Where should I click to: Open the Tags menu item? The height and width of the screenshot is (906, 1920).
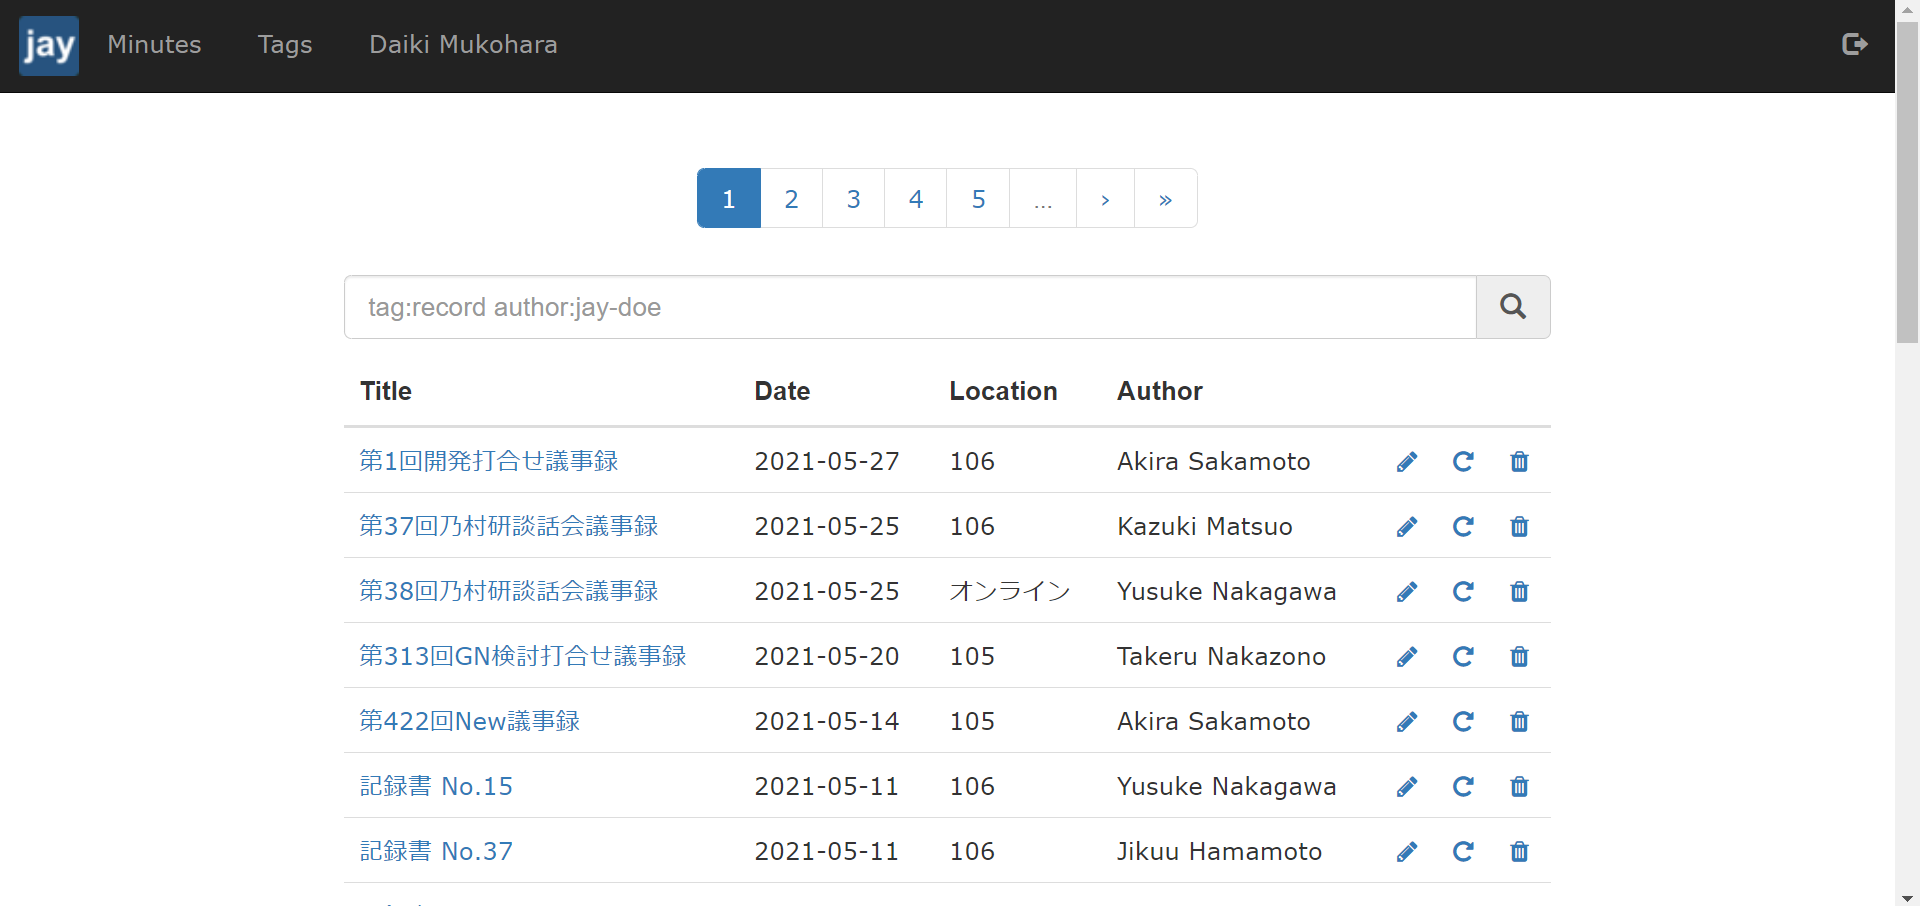284,45
